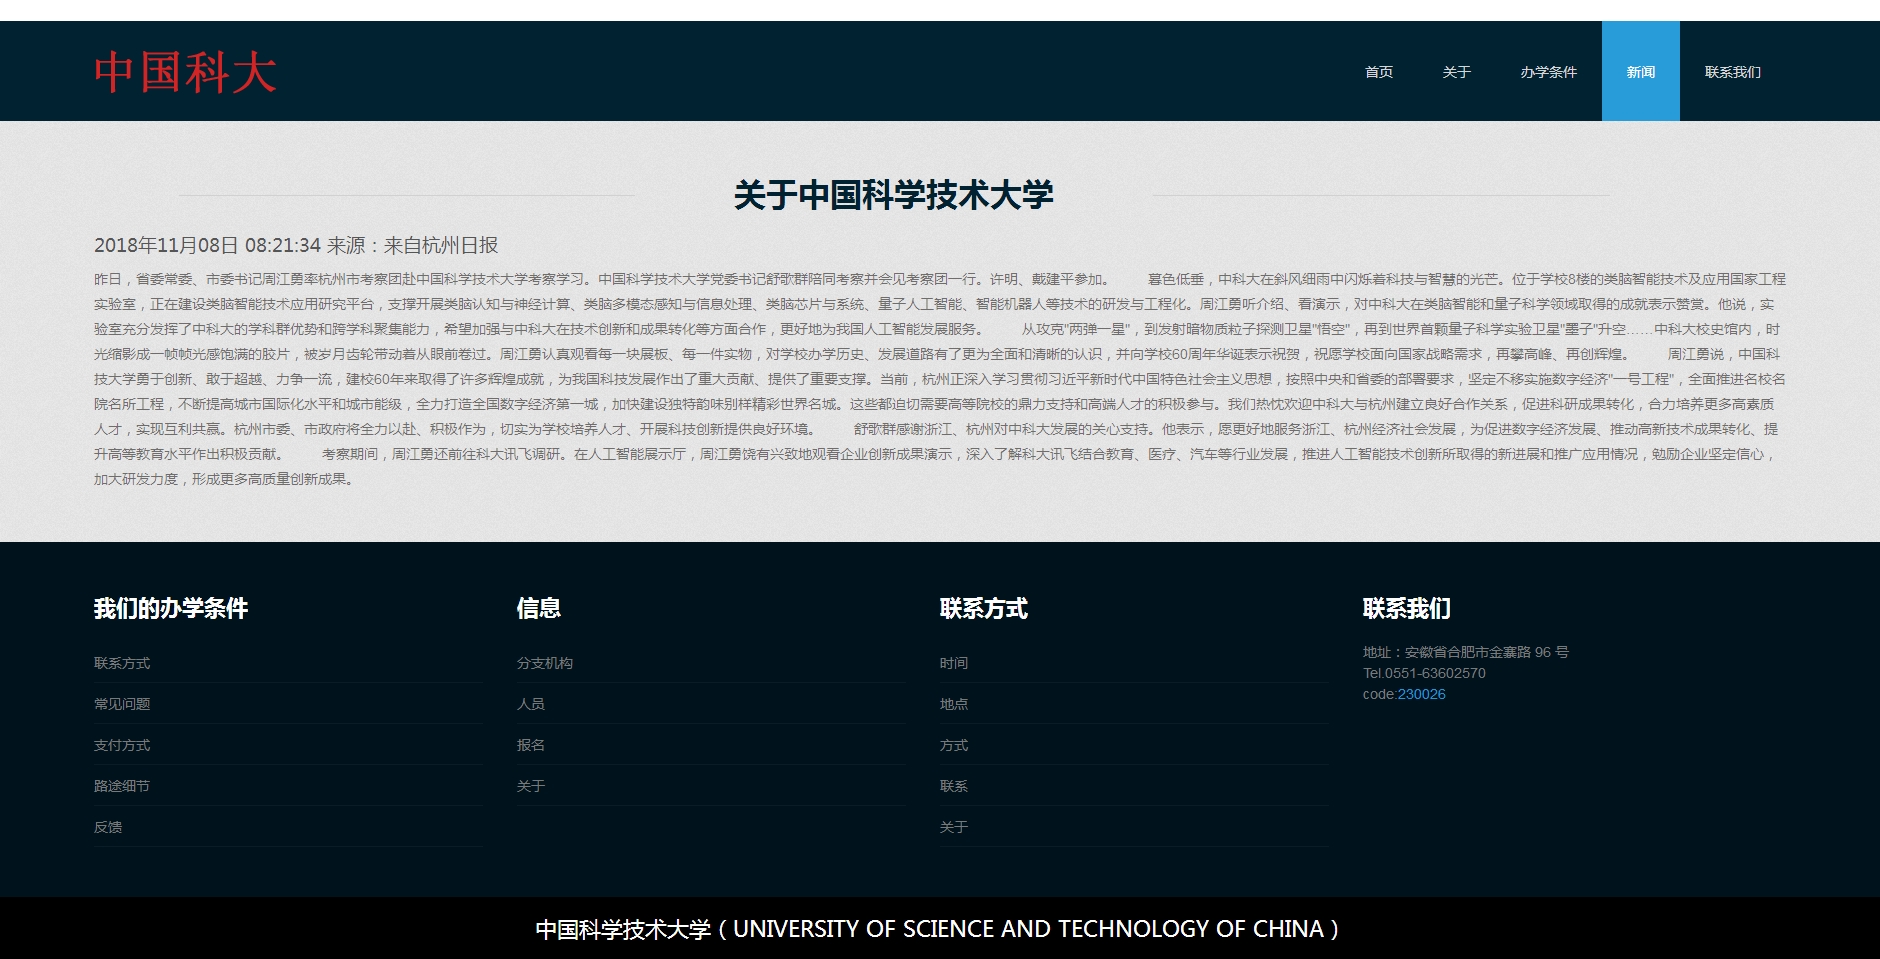Open the 支付方式 footer link

[x=122, y=745]
